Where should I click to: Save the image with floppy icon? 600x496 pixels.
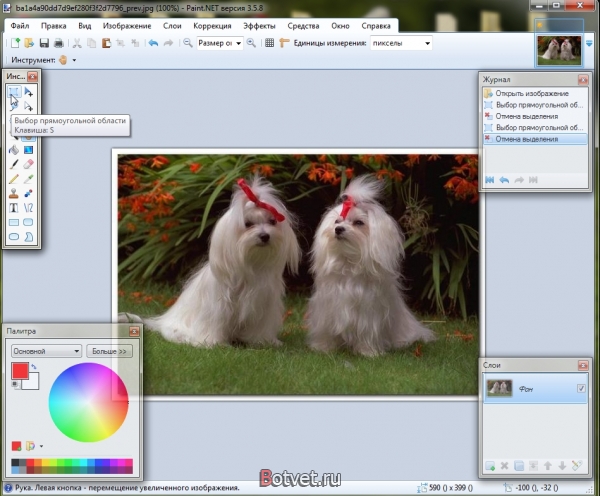pos(44,43)
